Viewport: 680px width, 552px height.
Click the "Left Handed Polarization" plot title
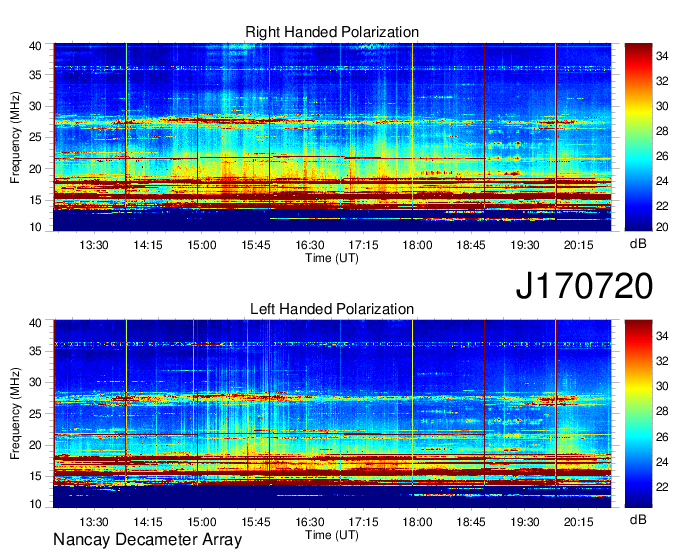[x=332, y=309]
